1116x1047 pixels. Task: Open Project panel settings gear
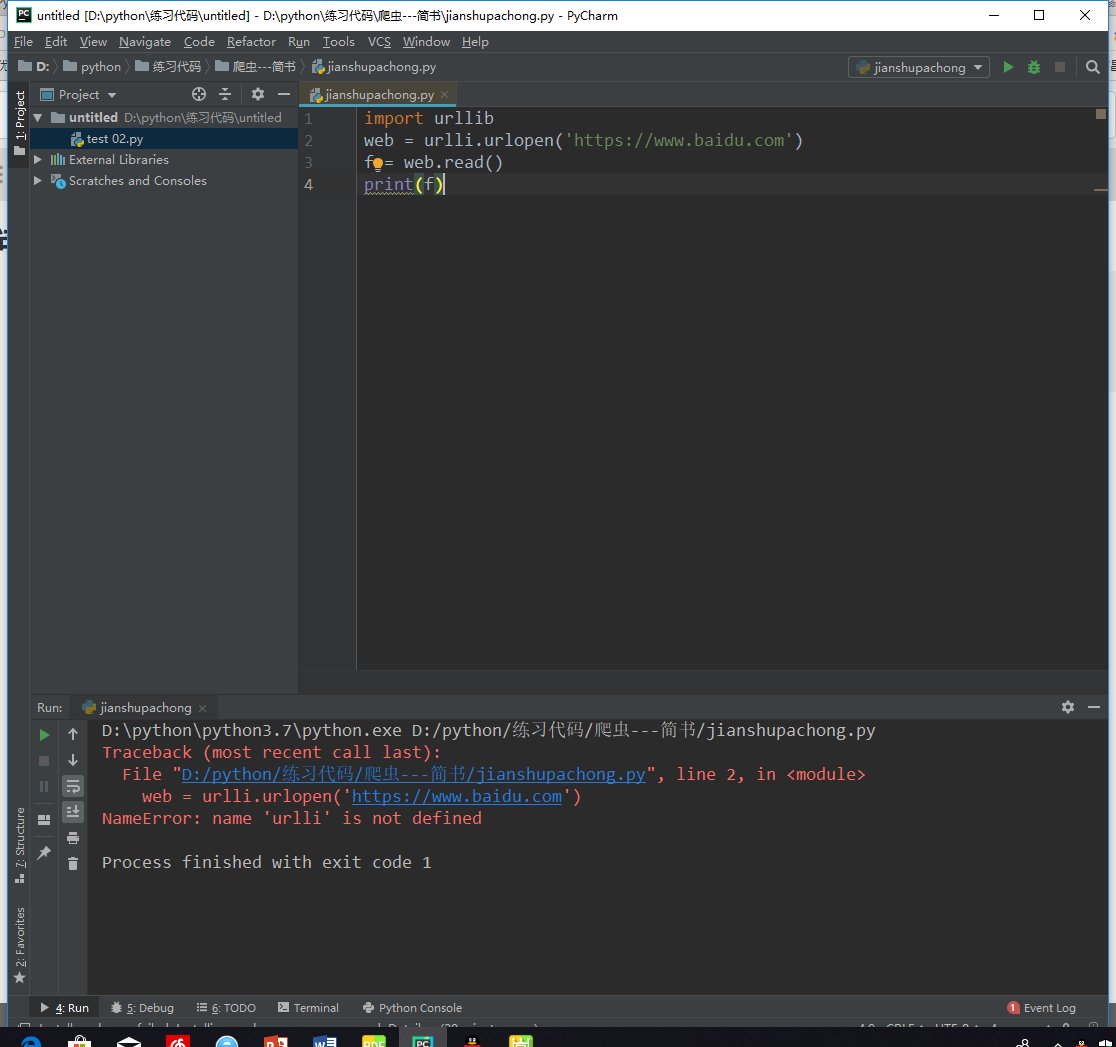coord(258,94)
